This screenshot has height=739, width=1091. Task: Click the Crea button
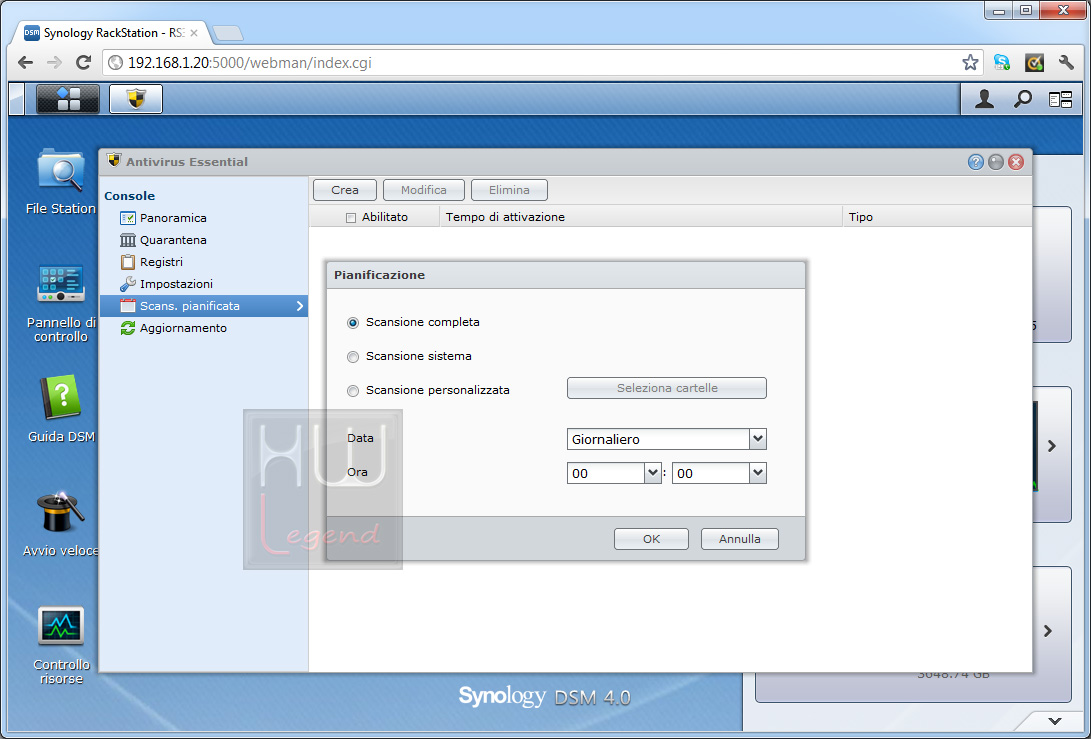(x=345, y=190)
